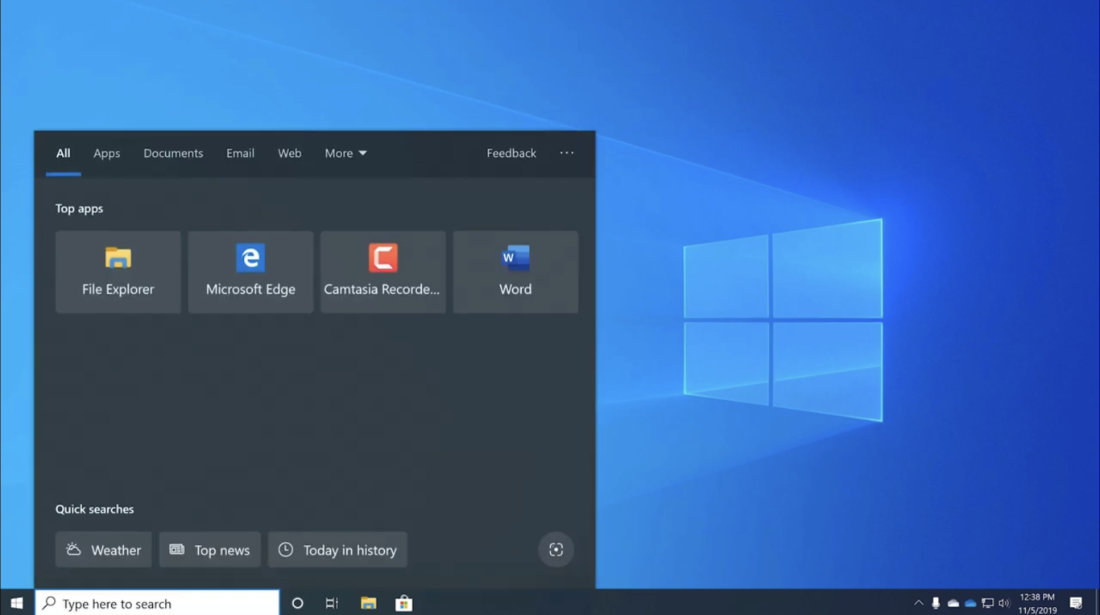Open the Windows Start menu
Viewport: 1100px width, 615px height.
click(17, 603)
